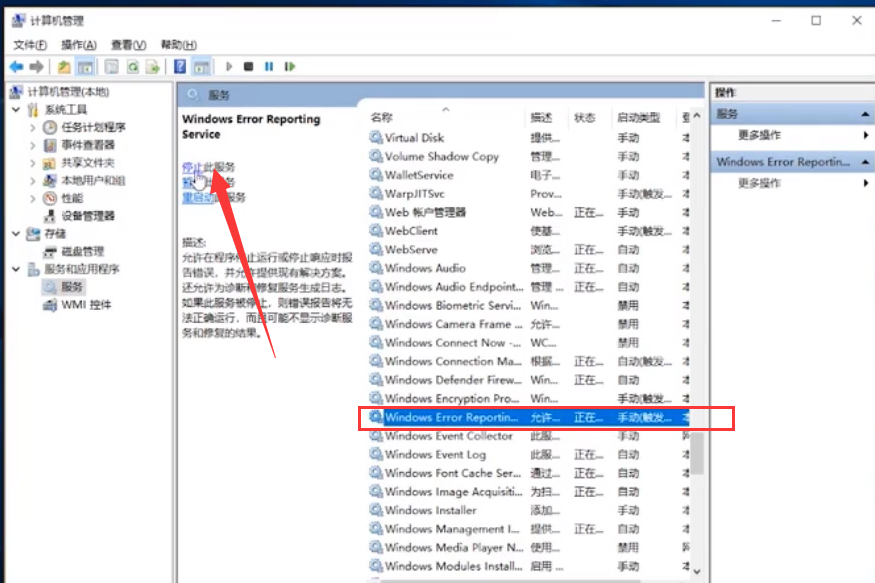
Task: Start the service with the play icon
Action: [230, 66]
